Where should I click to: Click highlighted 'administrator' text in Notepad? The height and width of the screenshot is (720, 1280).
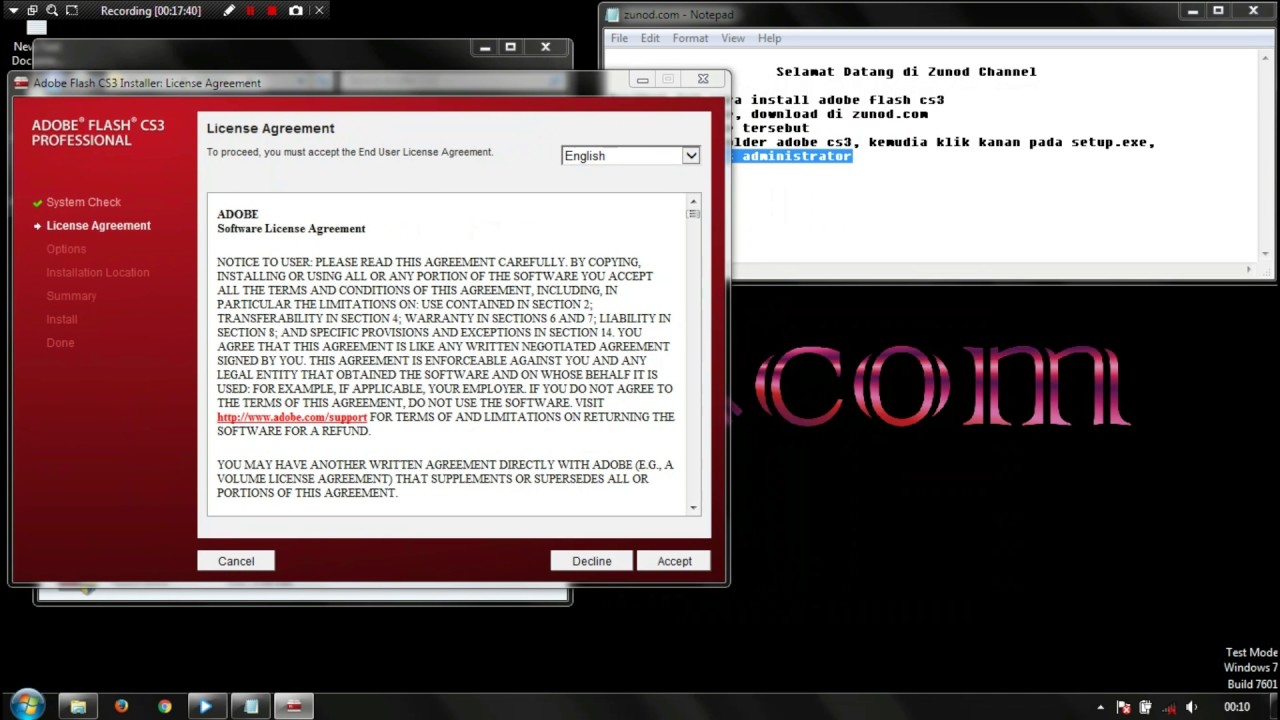[x=796, y=156]
